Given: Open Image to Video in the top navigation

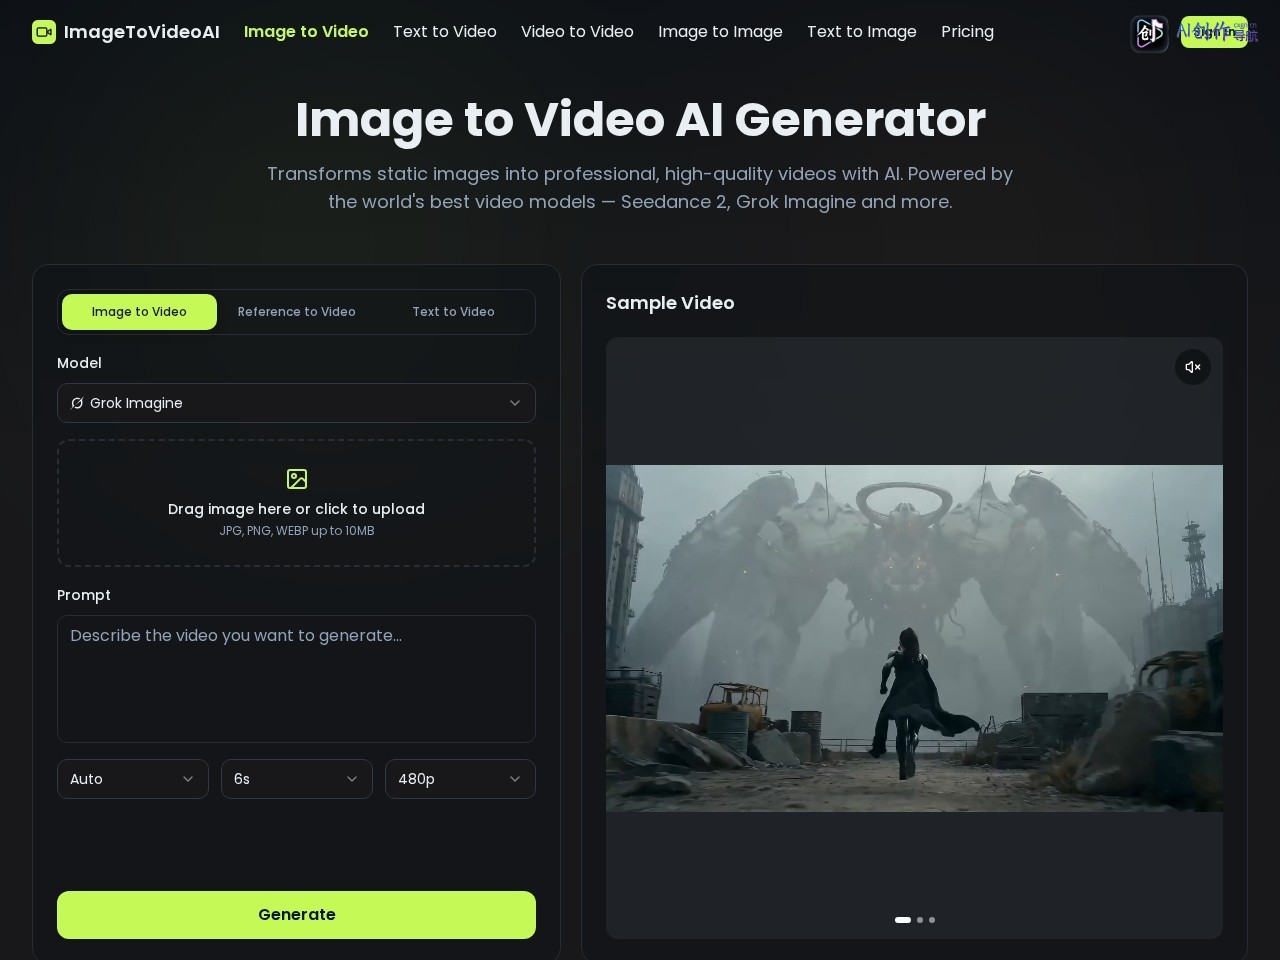Looking at the screenshot, I should 306,32.
